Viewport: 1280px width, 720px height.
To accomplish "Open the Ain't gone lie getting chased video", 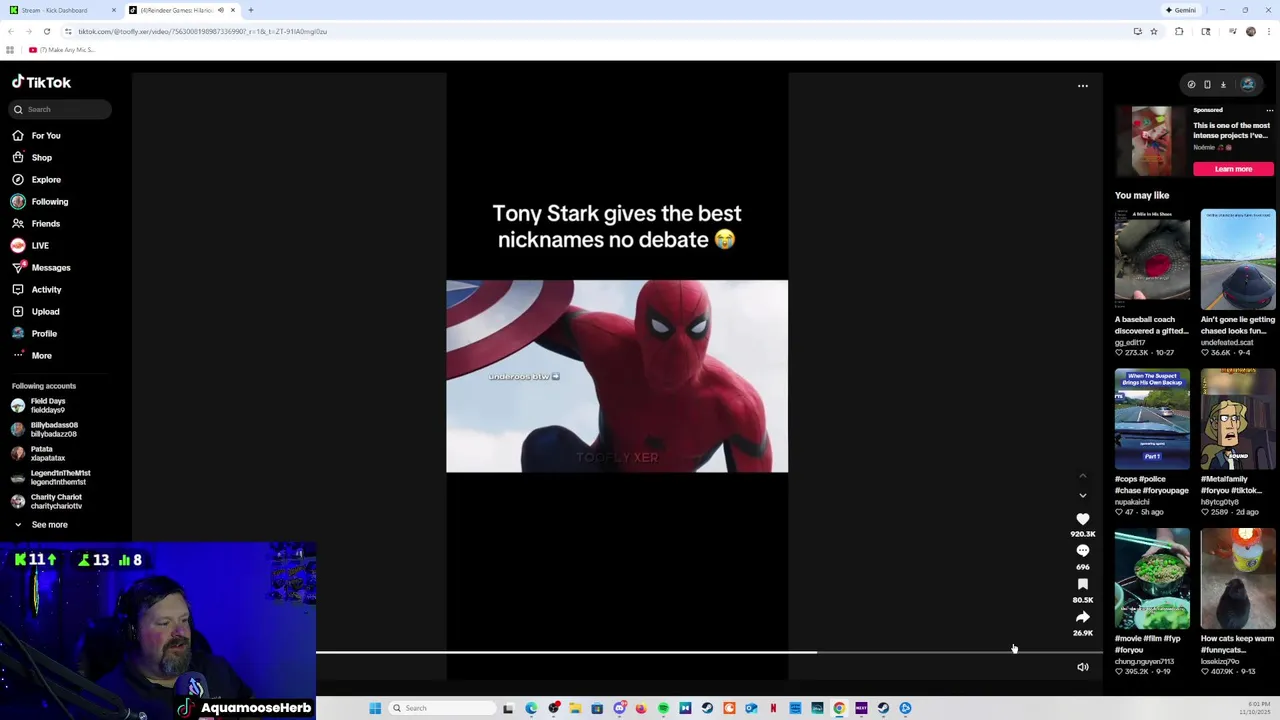I will point(1238,259).
